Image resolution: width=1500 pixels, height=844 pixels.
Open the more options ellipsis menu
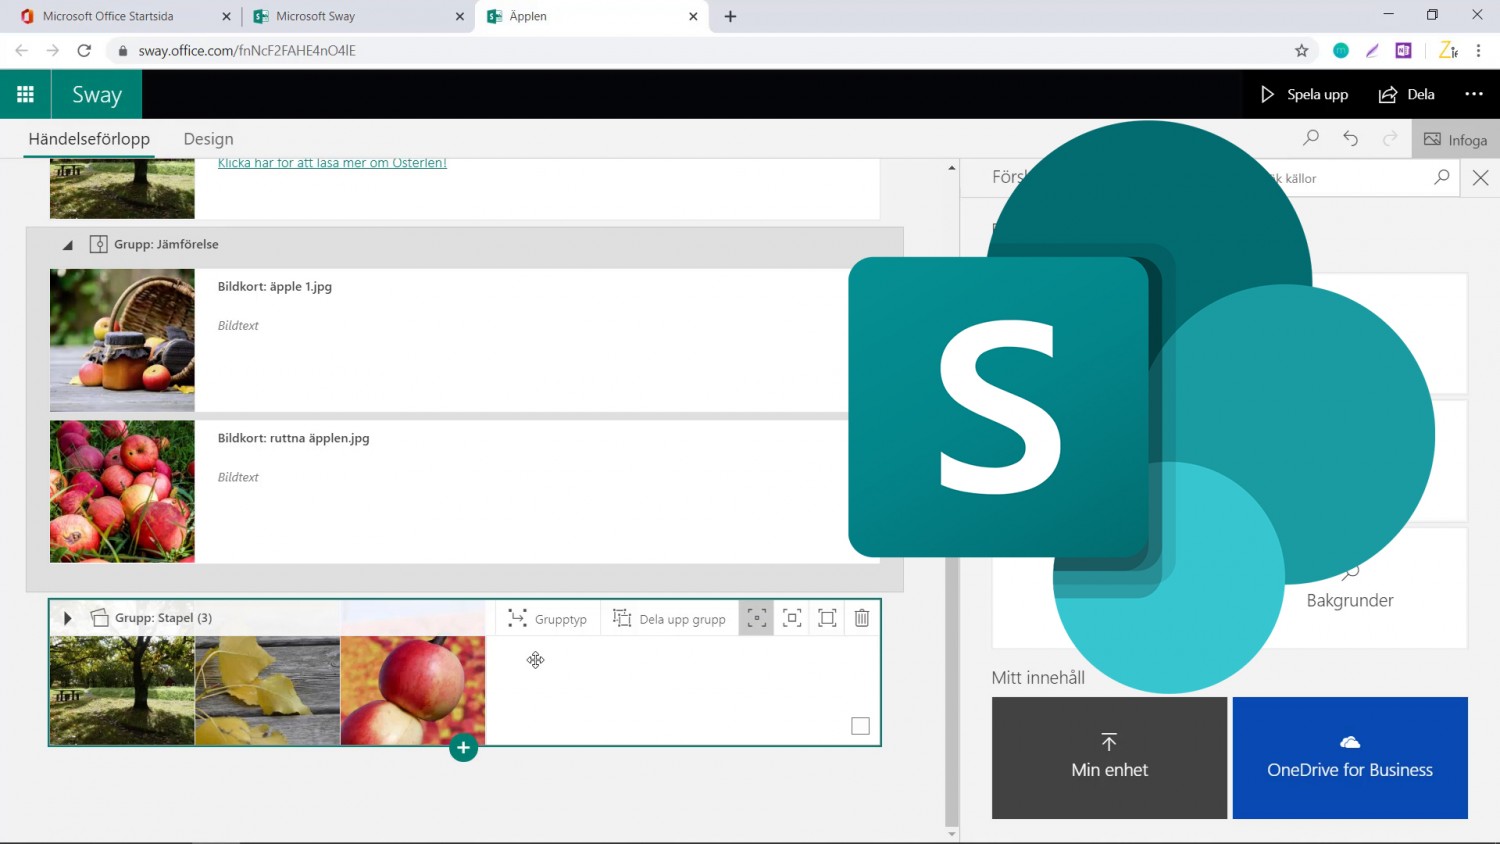tap(1474, 94)
